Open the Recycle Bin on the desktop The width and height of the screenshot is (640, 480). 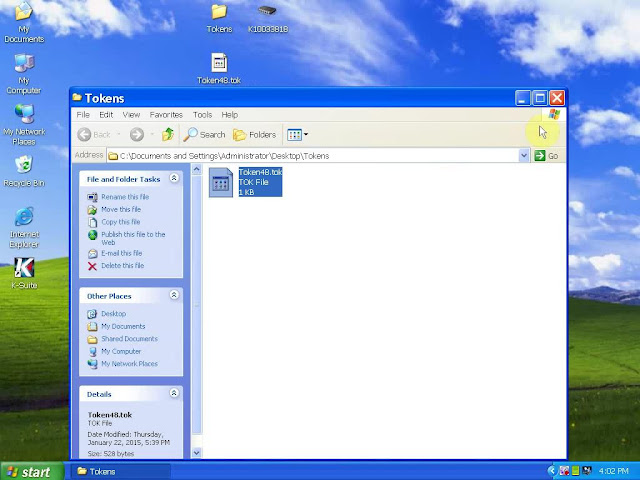[x=24, y=171]
